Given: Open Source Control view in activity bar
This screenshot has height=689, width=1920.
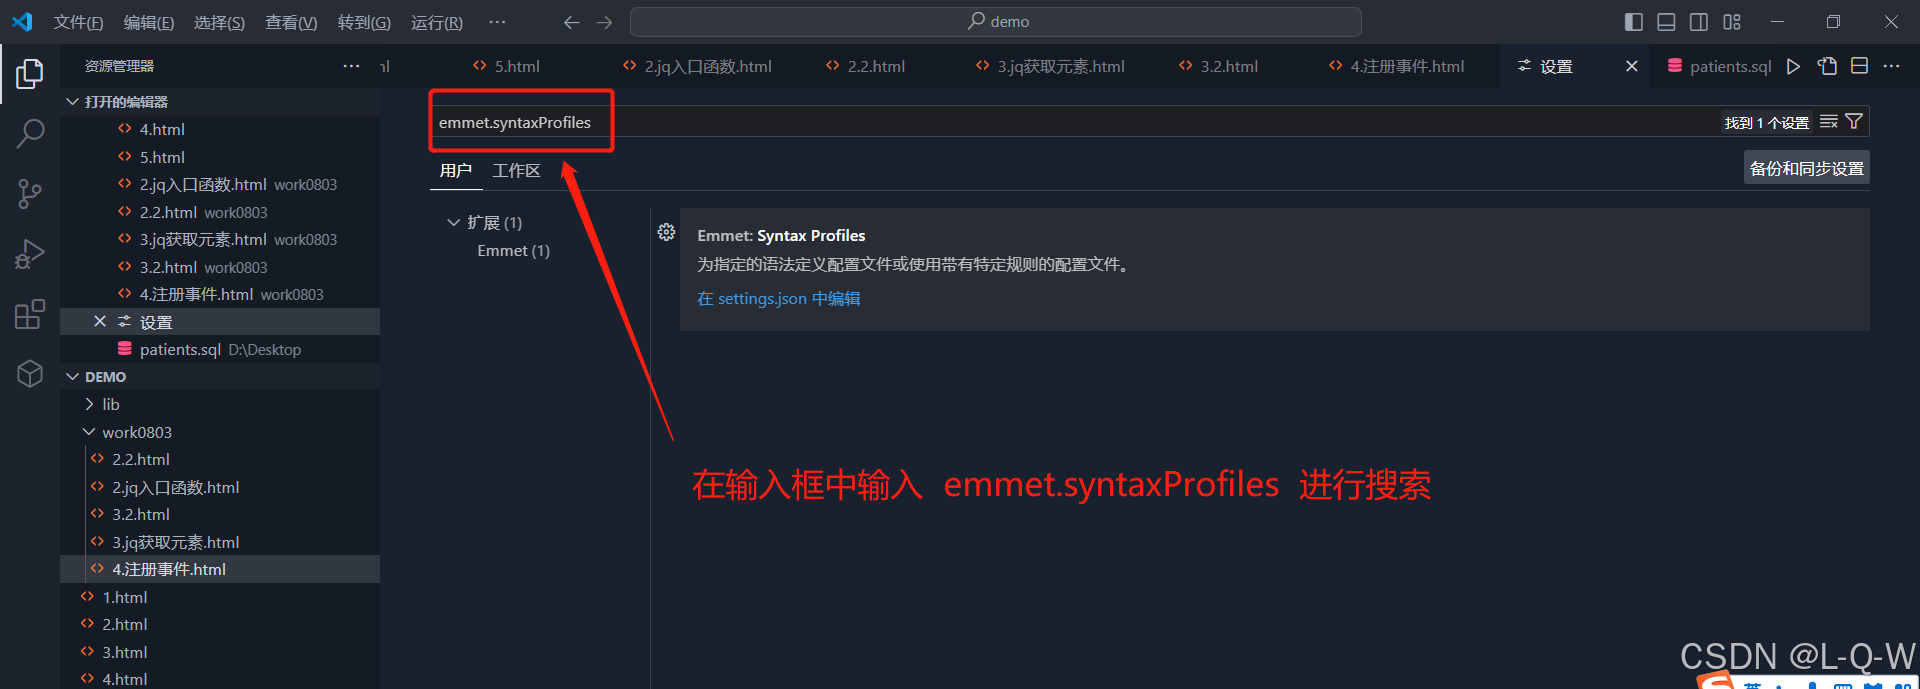Looking at the screenshot, I should [30, 193].
